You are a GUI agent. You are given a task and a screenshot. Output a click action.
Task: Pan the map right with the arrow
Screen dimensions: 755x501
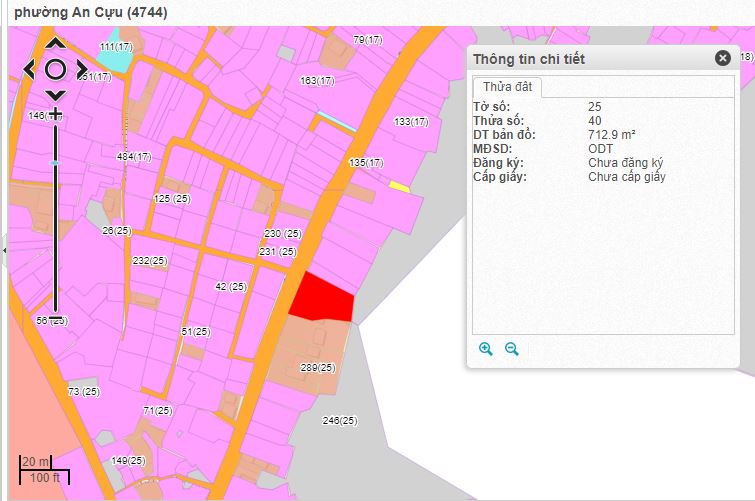[x=83, y=69]
